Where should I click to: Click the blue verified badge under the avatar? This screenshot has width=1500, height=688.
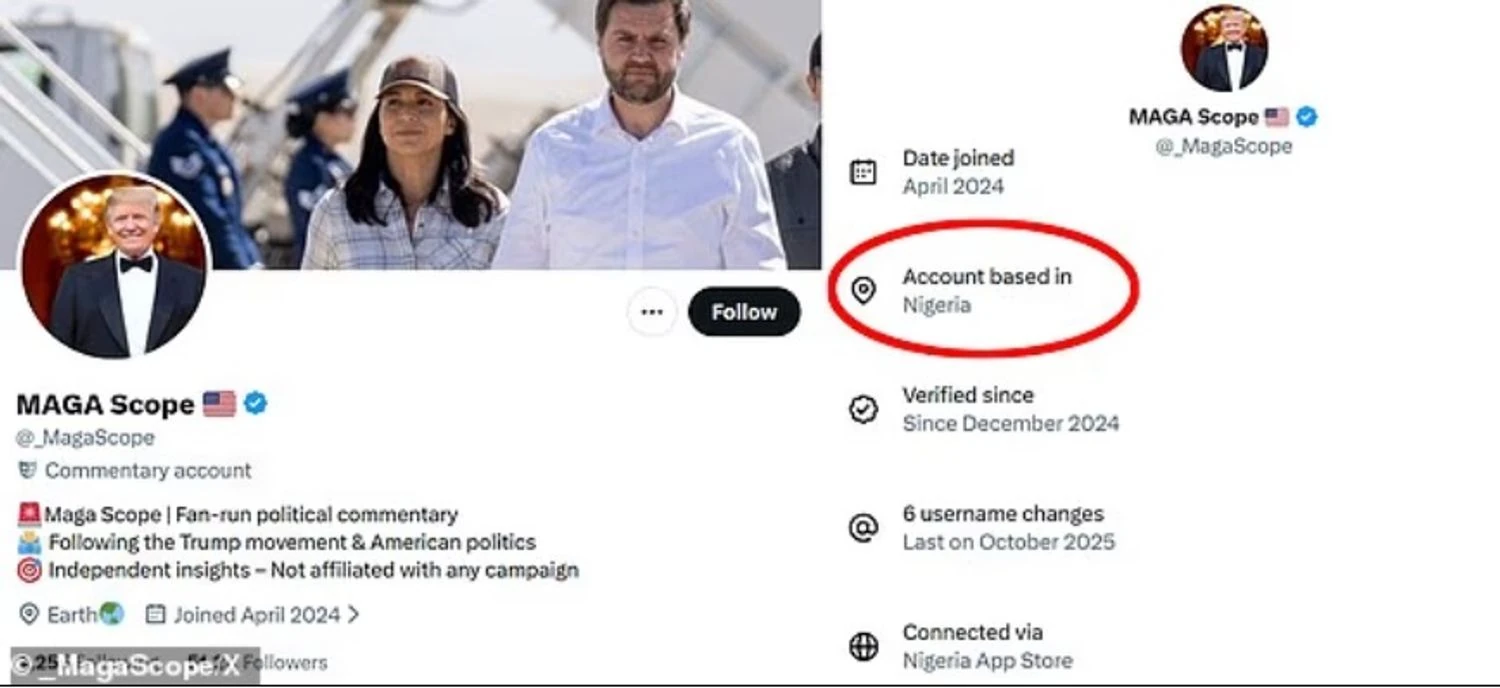(x=256, y=404)
